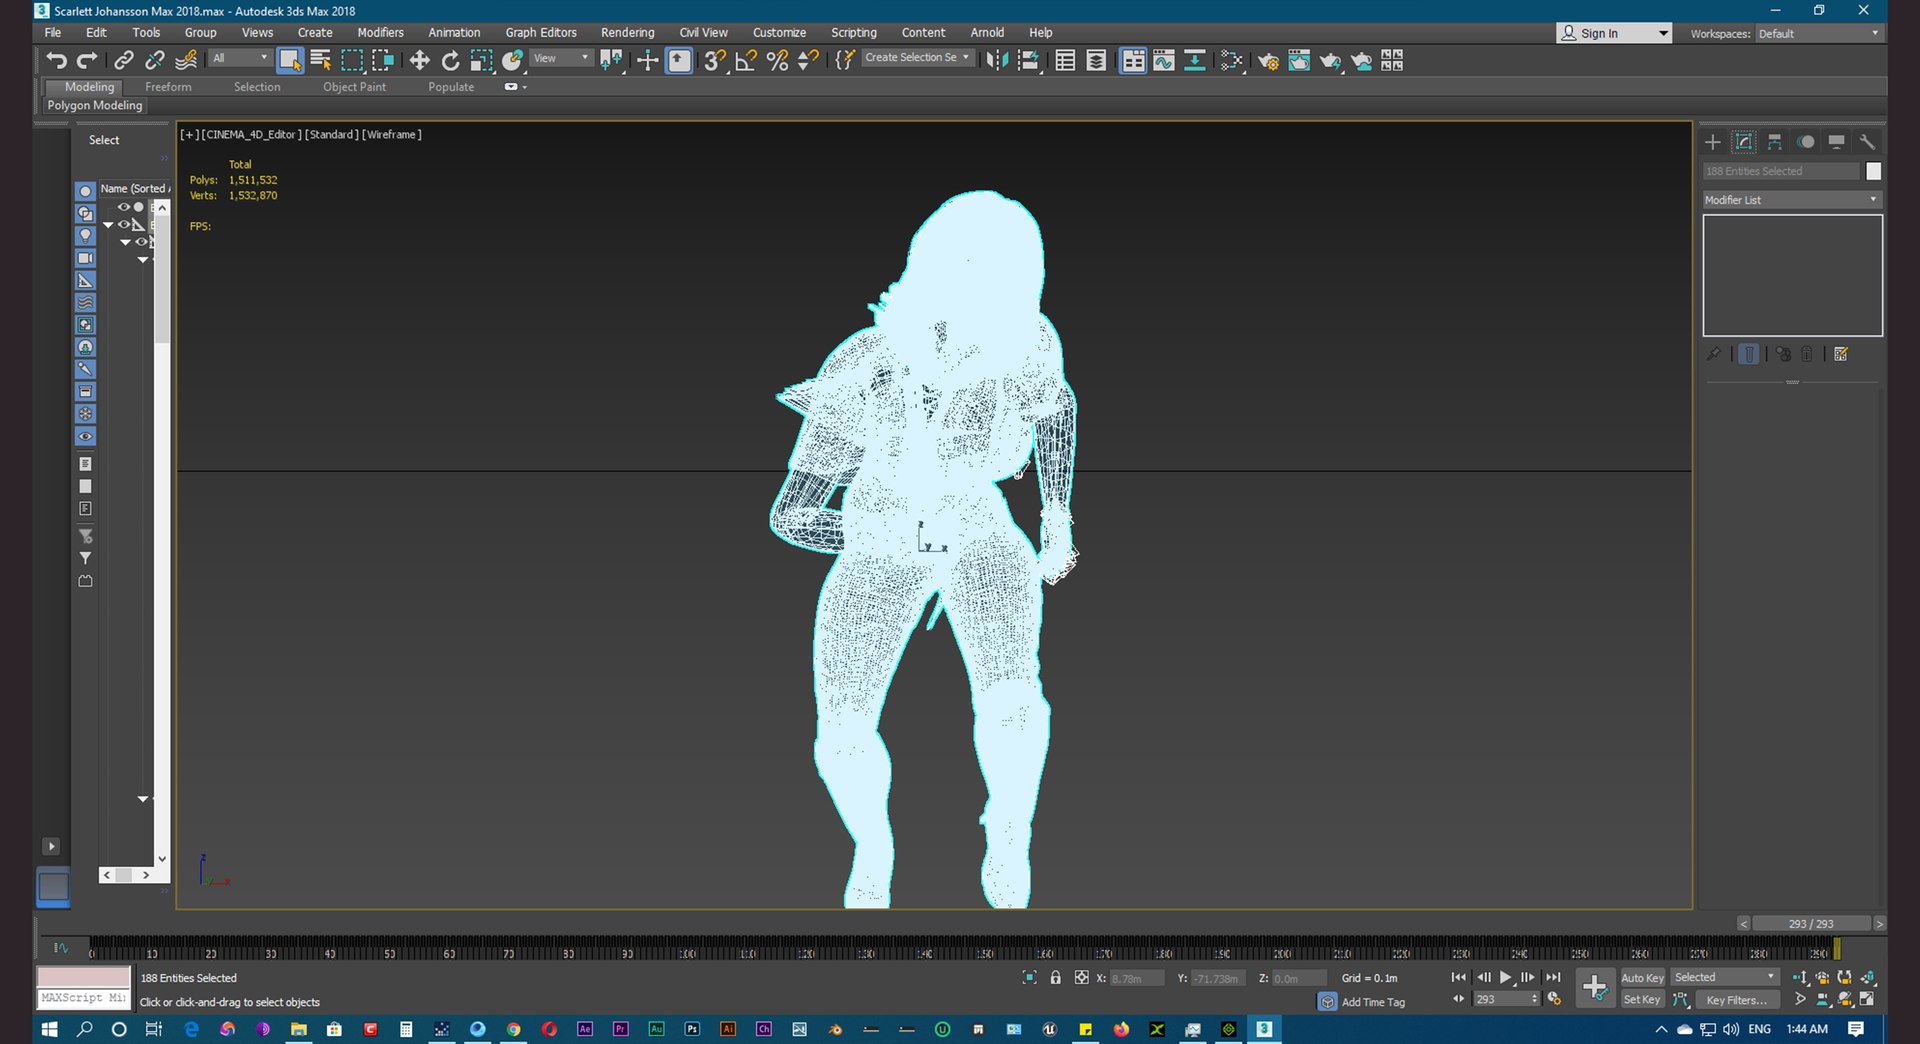Screen dimensions: 1920x1044
Task: Open the Arnold menu
Action: (x=987, y=33)
